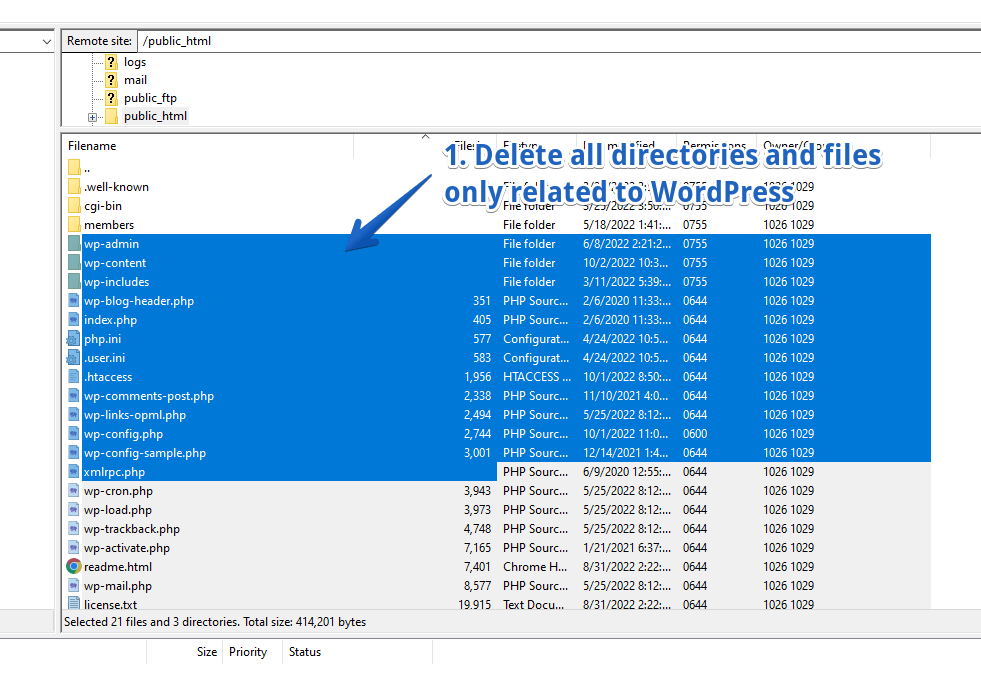Click the Chrome H... file type cell
Image resolution: width=981 pixels, height=700 pixels.
(x=535, y=567)
